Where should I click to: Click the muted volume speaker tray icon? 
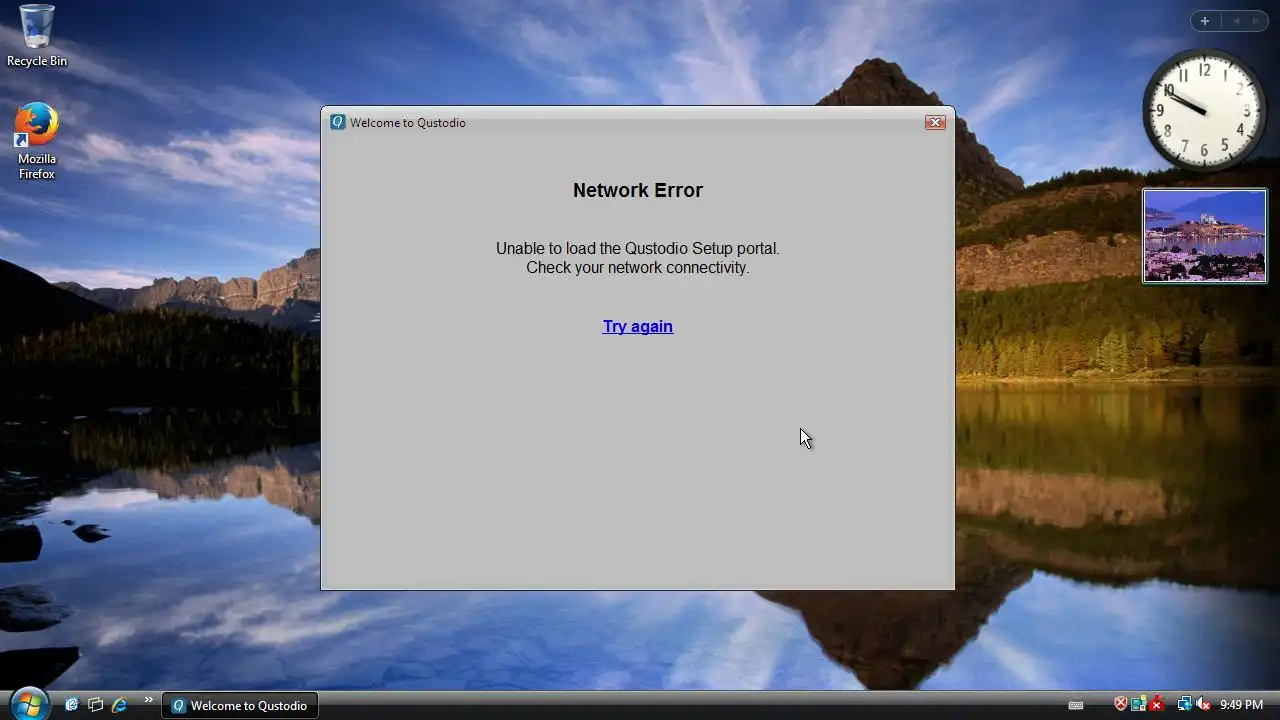[1203, 704]
